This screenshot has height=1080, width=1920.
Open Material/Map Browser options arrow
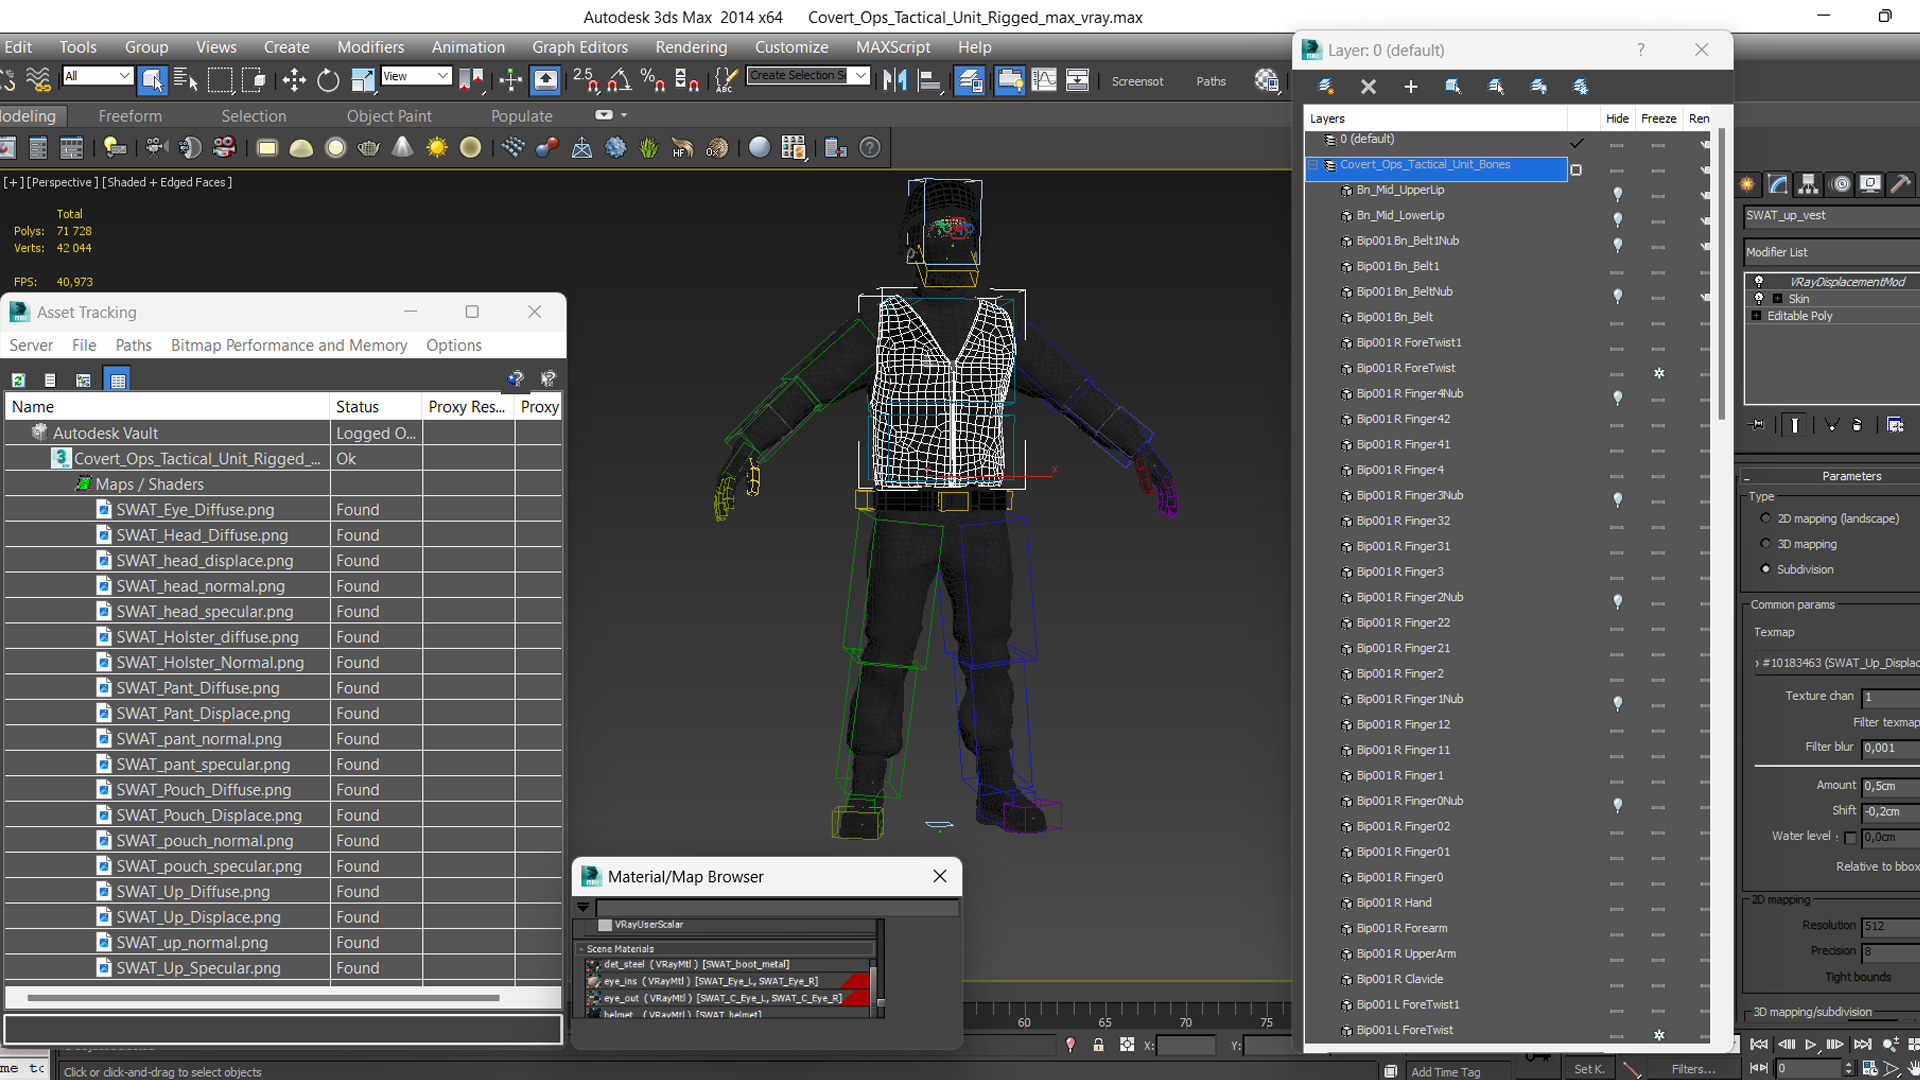coord(583,907)
